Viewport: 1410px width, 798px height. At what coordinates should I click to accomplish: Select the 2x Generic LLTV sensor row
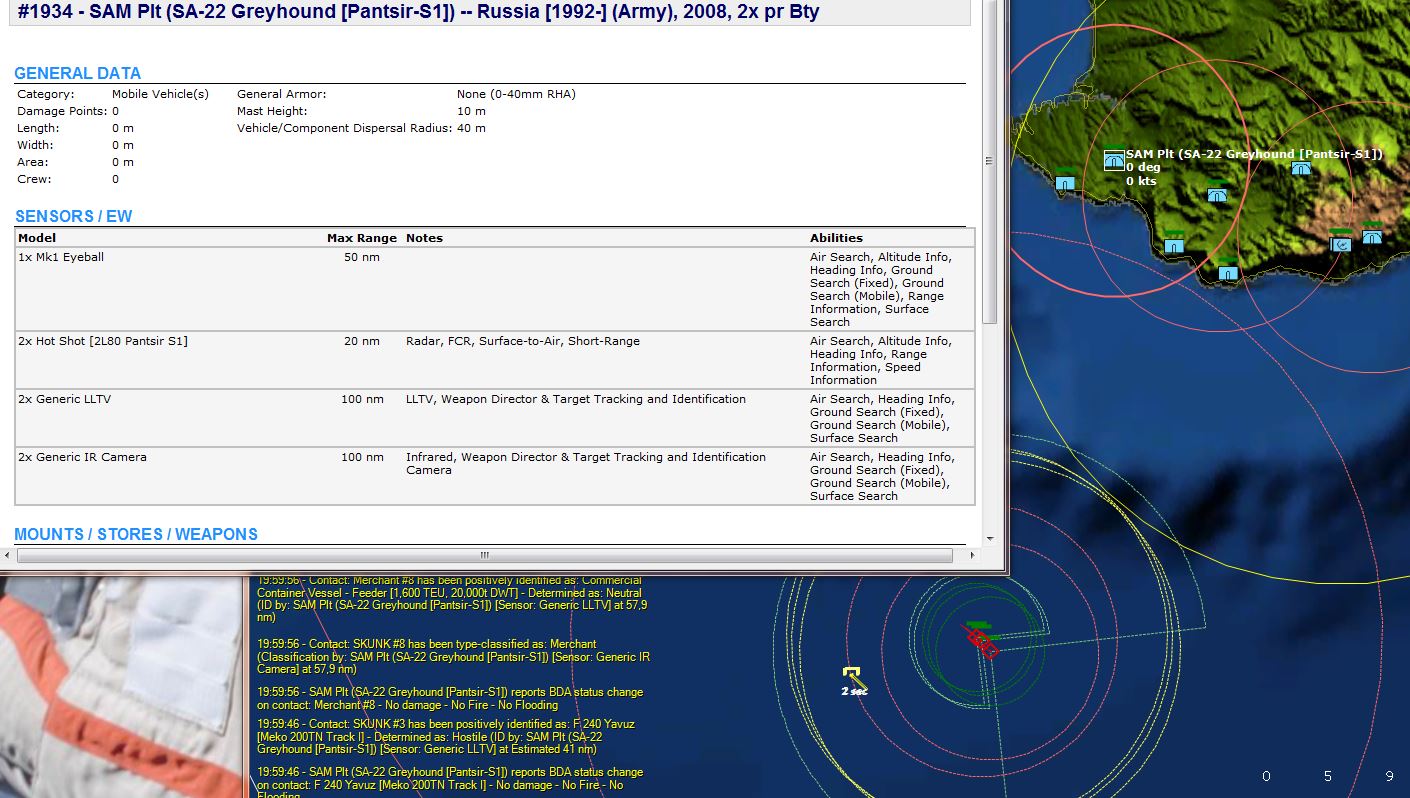tap(495, 418)
